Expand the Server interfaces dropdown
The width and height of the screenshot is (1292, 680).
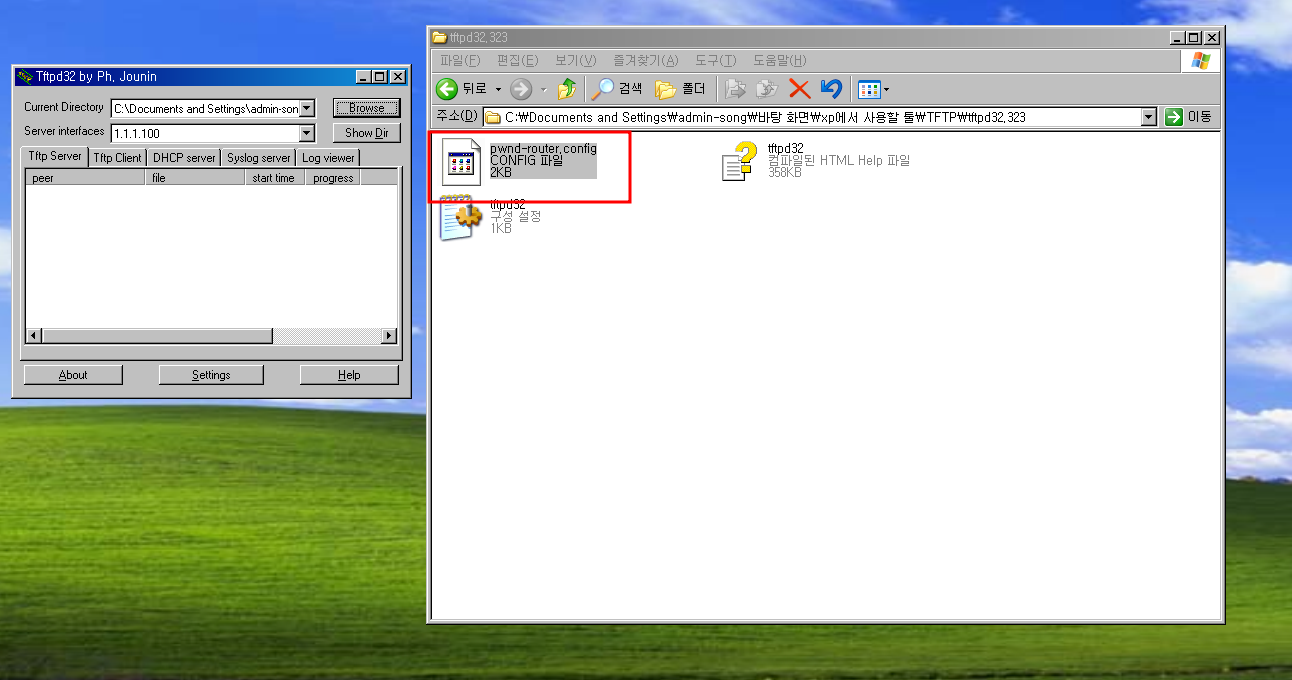coord(307,133)
